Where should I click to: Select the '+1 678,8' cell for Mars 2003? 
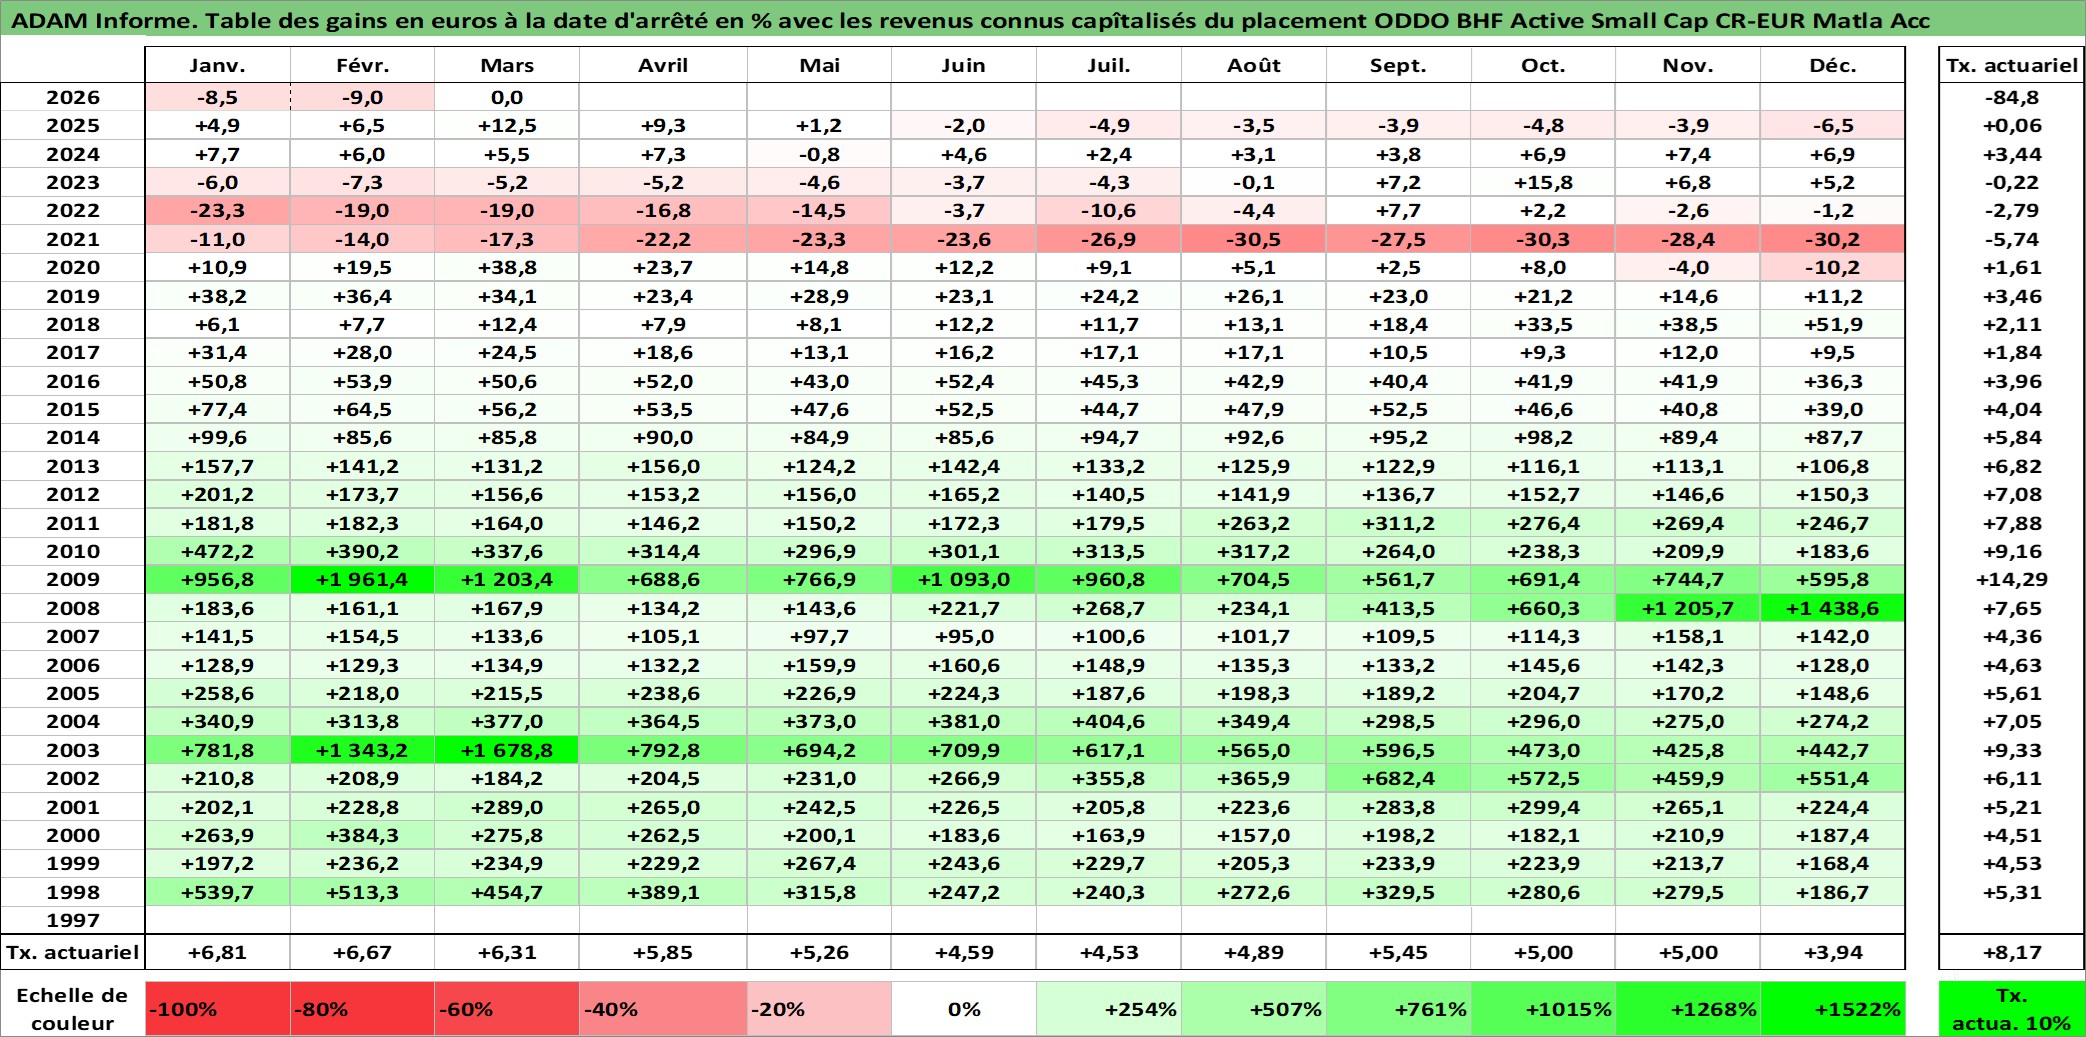(507, 751)
